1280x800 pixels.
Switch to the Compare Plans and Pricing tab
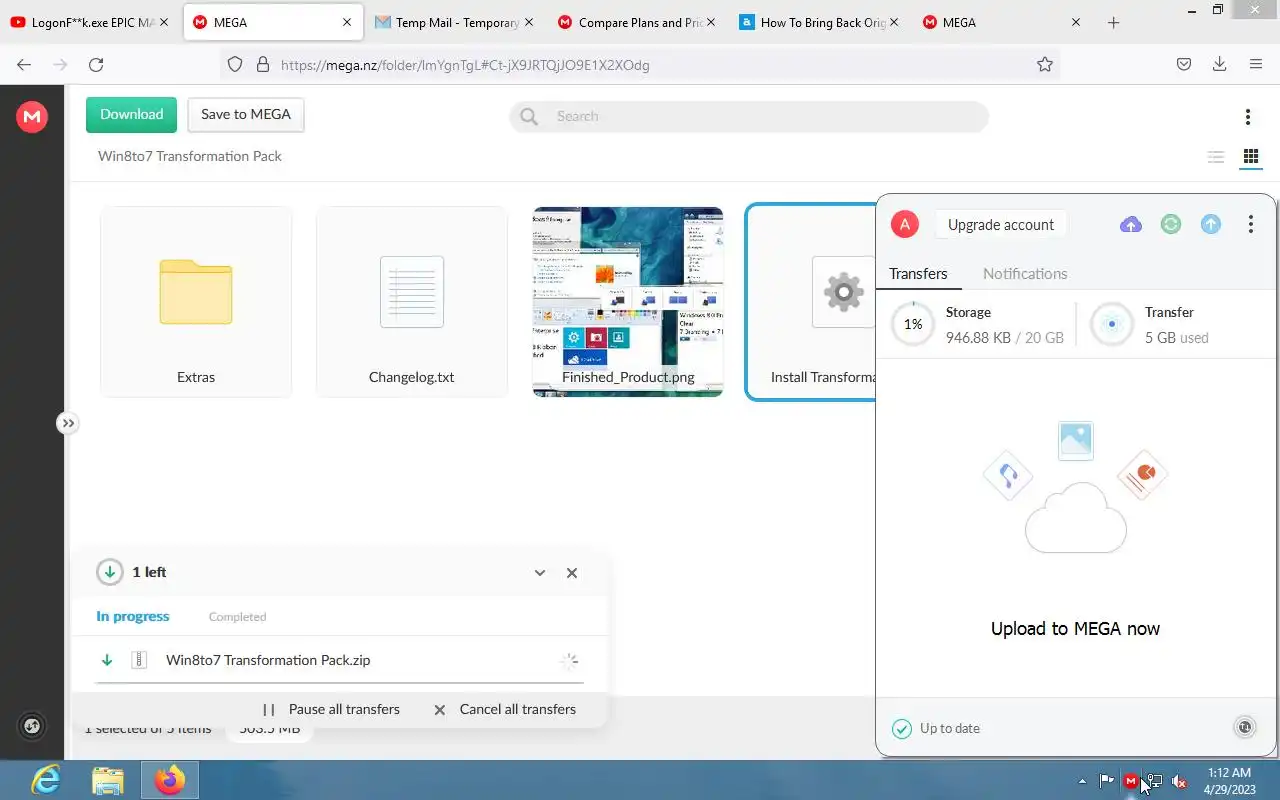[x=637, y=22]
